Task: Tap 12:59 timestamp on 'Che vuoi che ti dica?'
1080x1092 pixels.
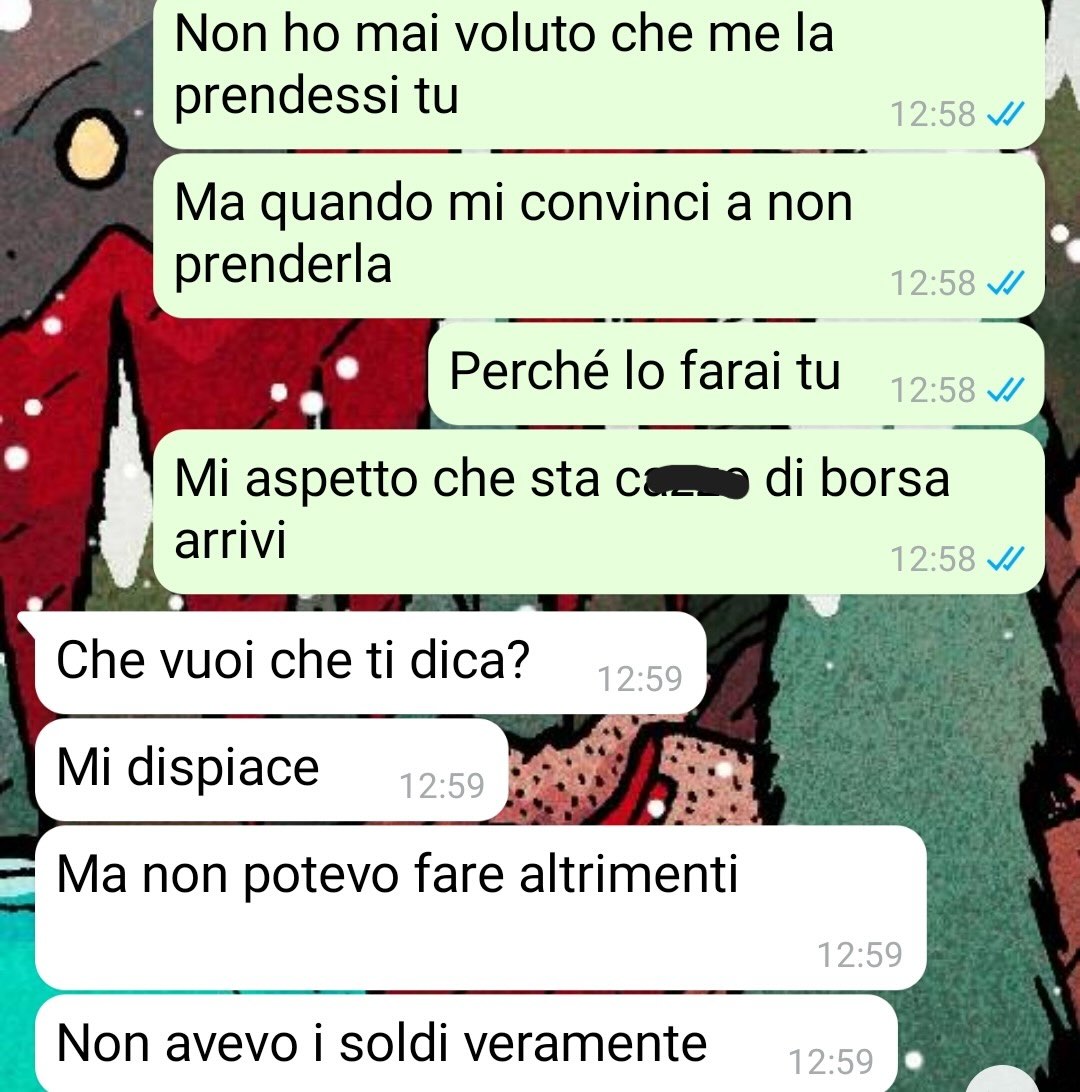Action: tap(640, 679)
